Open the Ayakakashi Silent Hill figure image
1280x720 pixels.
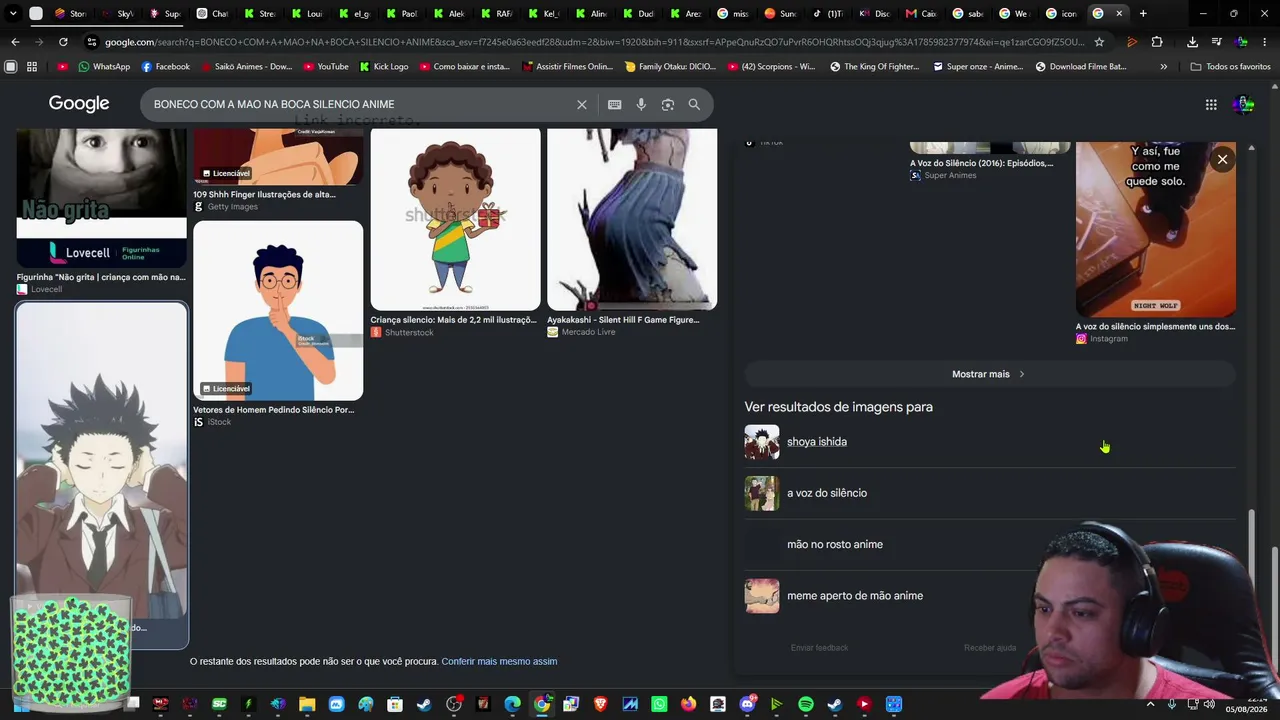click(632, 219)
